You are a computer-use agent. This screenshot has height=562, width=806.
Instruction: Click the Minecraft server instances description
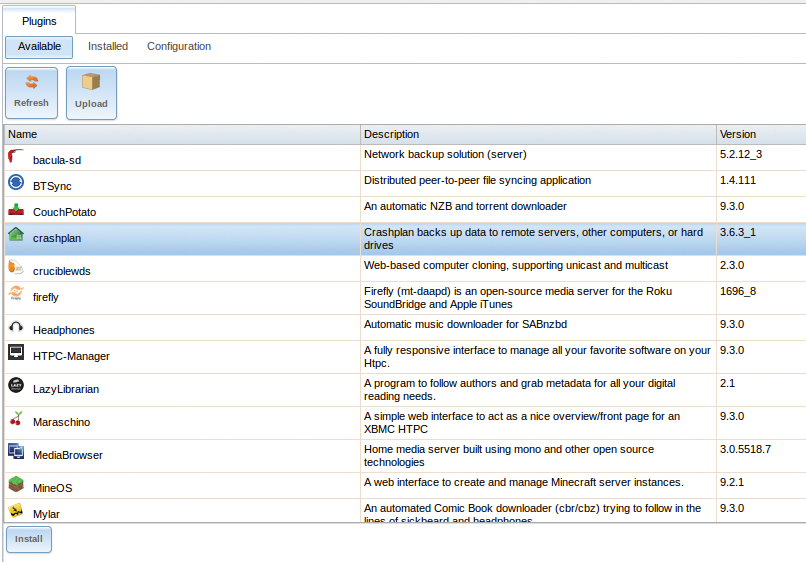524,482
